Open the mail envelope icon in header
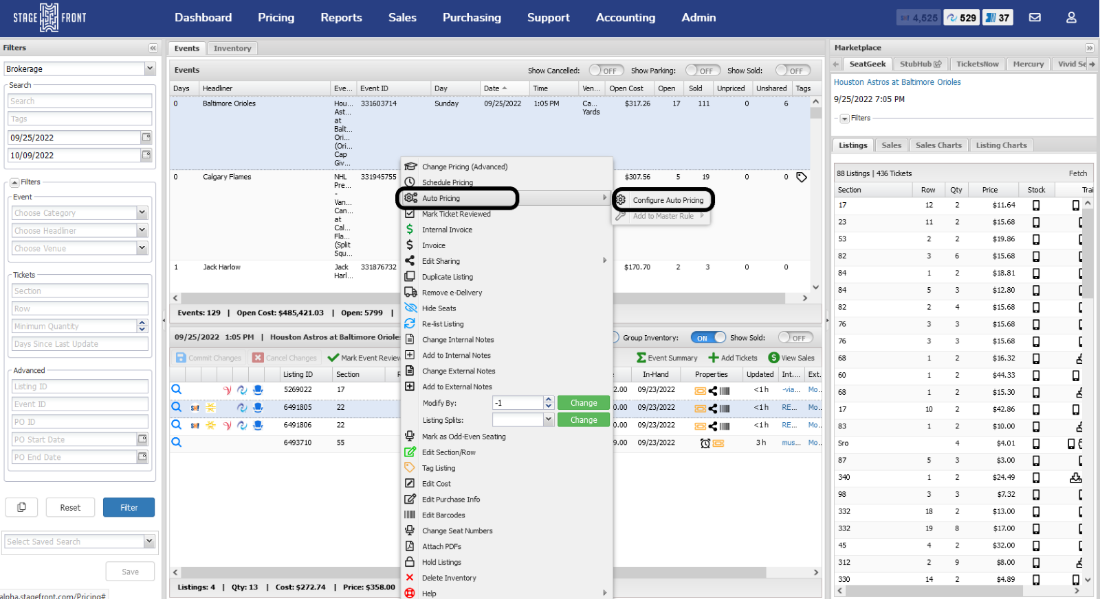Viewport: 1100px width, 599px height. pos(1034,18)
